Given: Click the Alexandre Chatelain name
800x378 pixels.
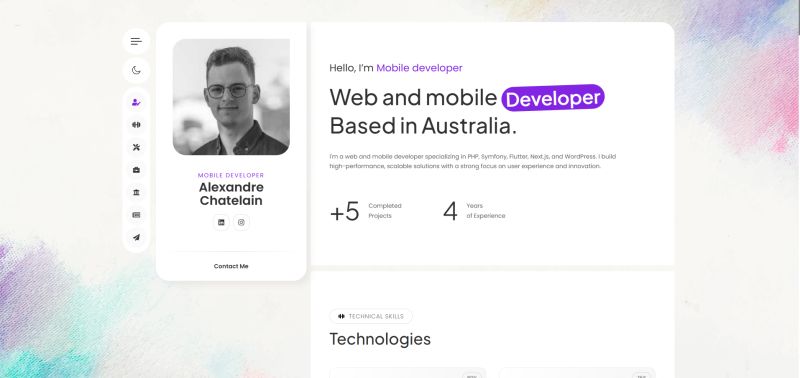Looking at the screenshot, I should (231, 194).
